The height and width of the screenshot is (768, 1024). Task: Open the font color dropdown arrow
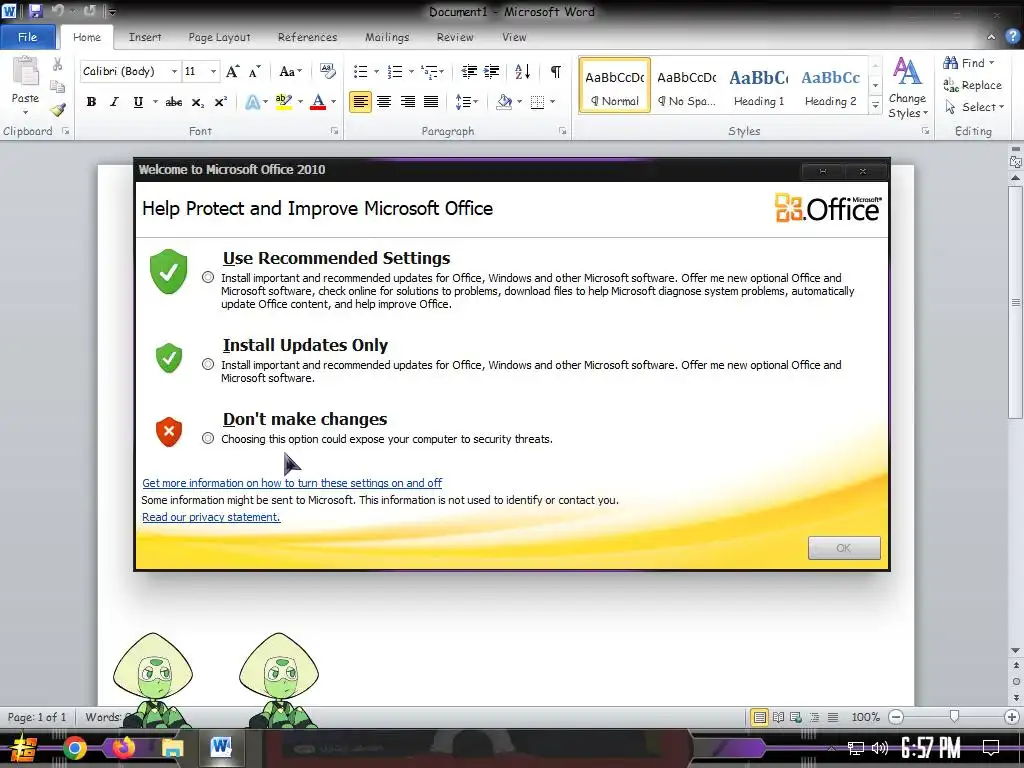[x=333, y=102]
